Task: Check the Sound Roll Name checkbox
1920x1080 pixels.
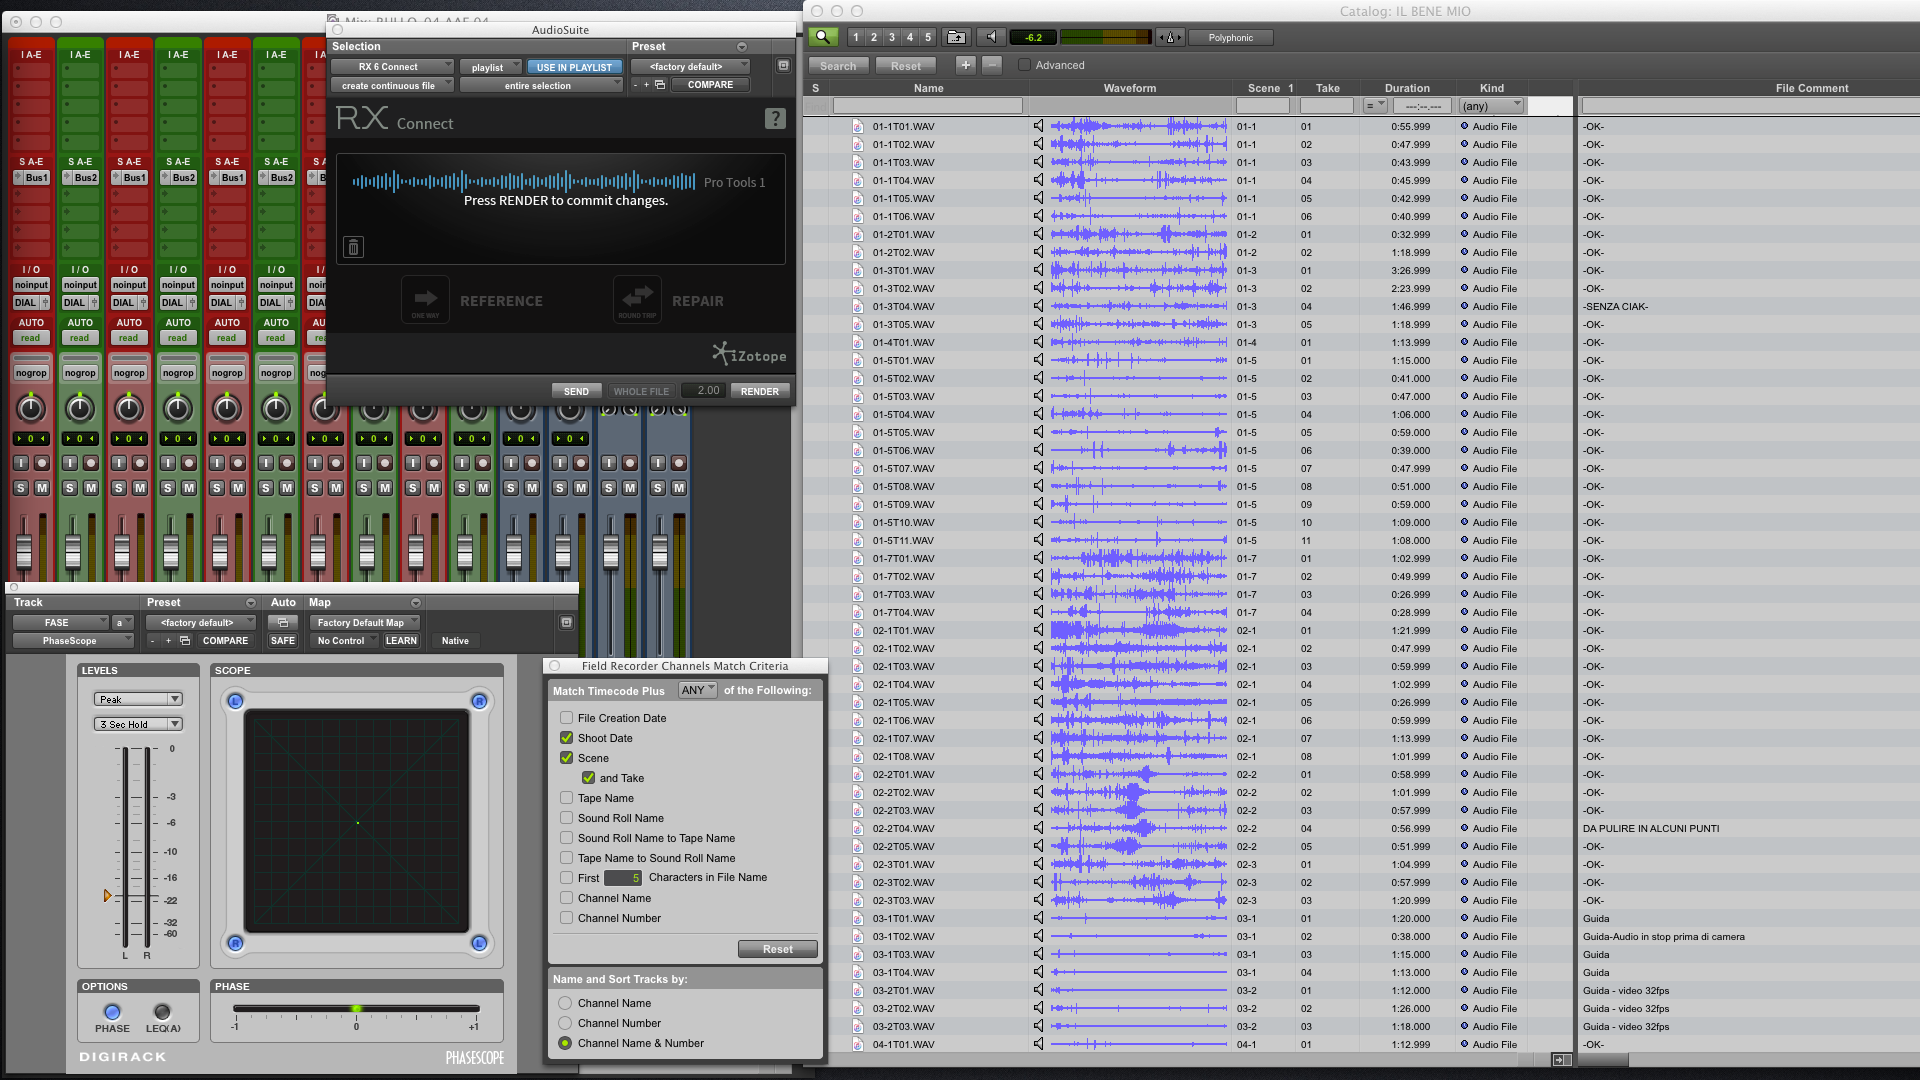Action: coord(567,818)
